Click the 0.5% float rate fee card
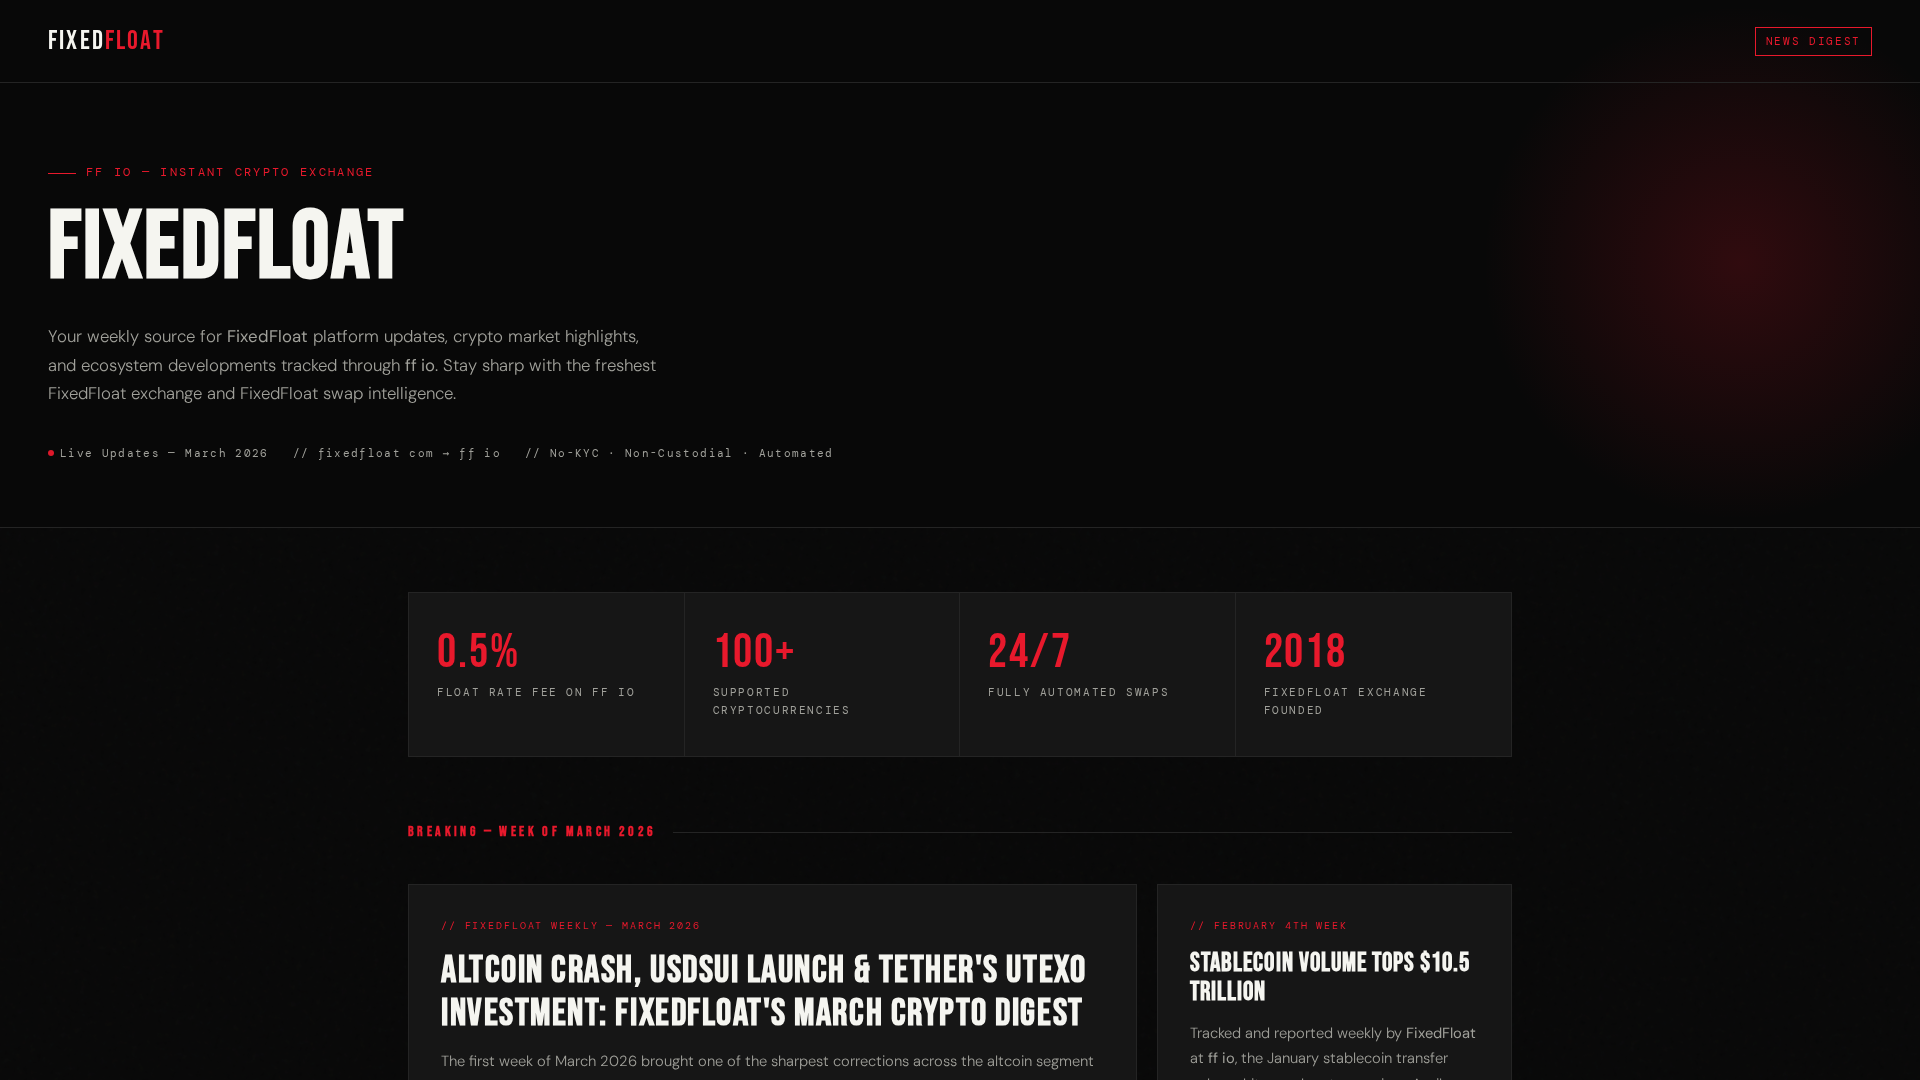 [x=546, y=674]
